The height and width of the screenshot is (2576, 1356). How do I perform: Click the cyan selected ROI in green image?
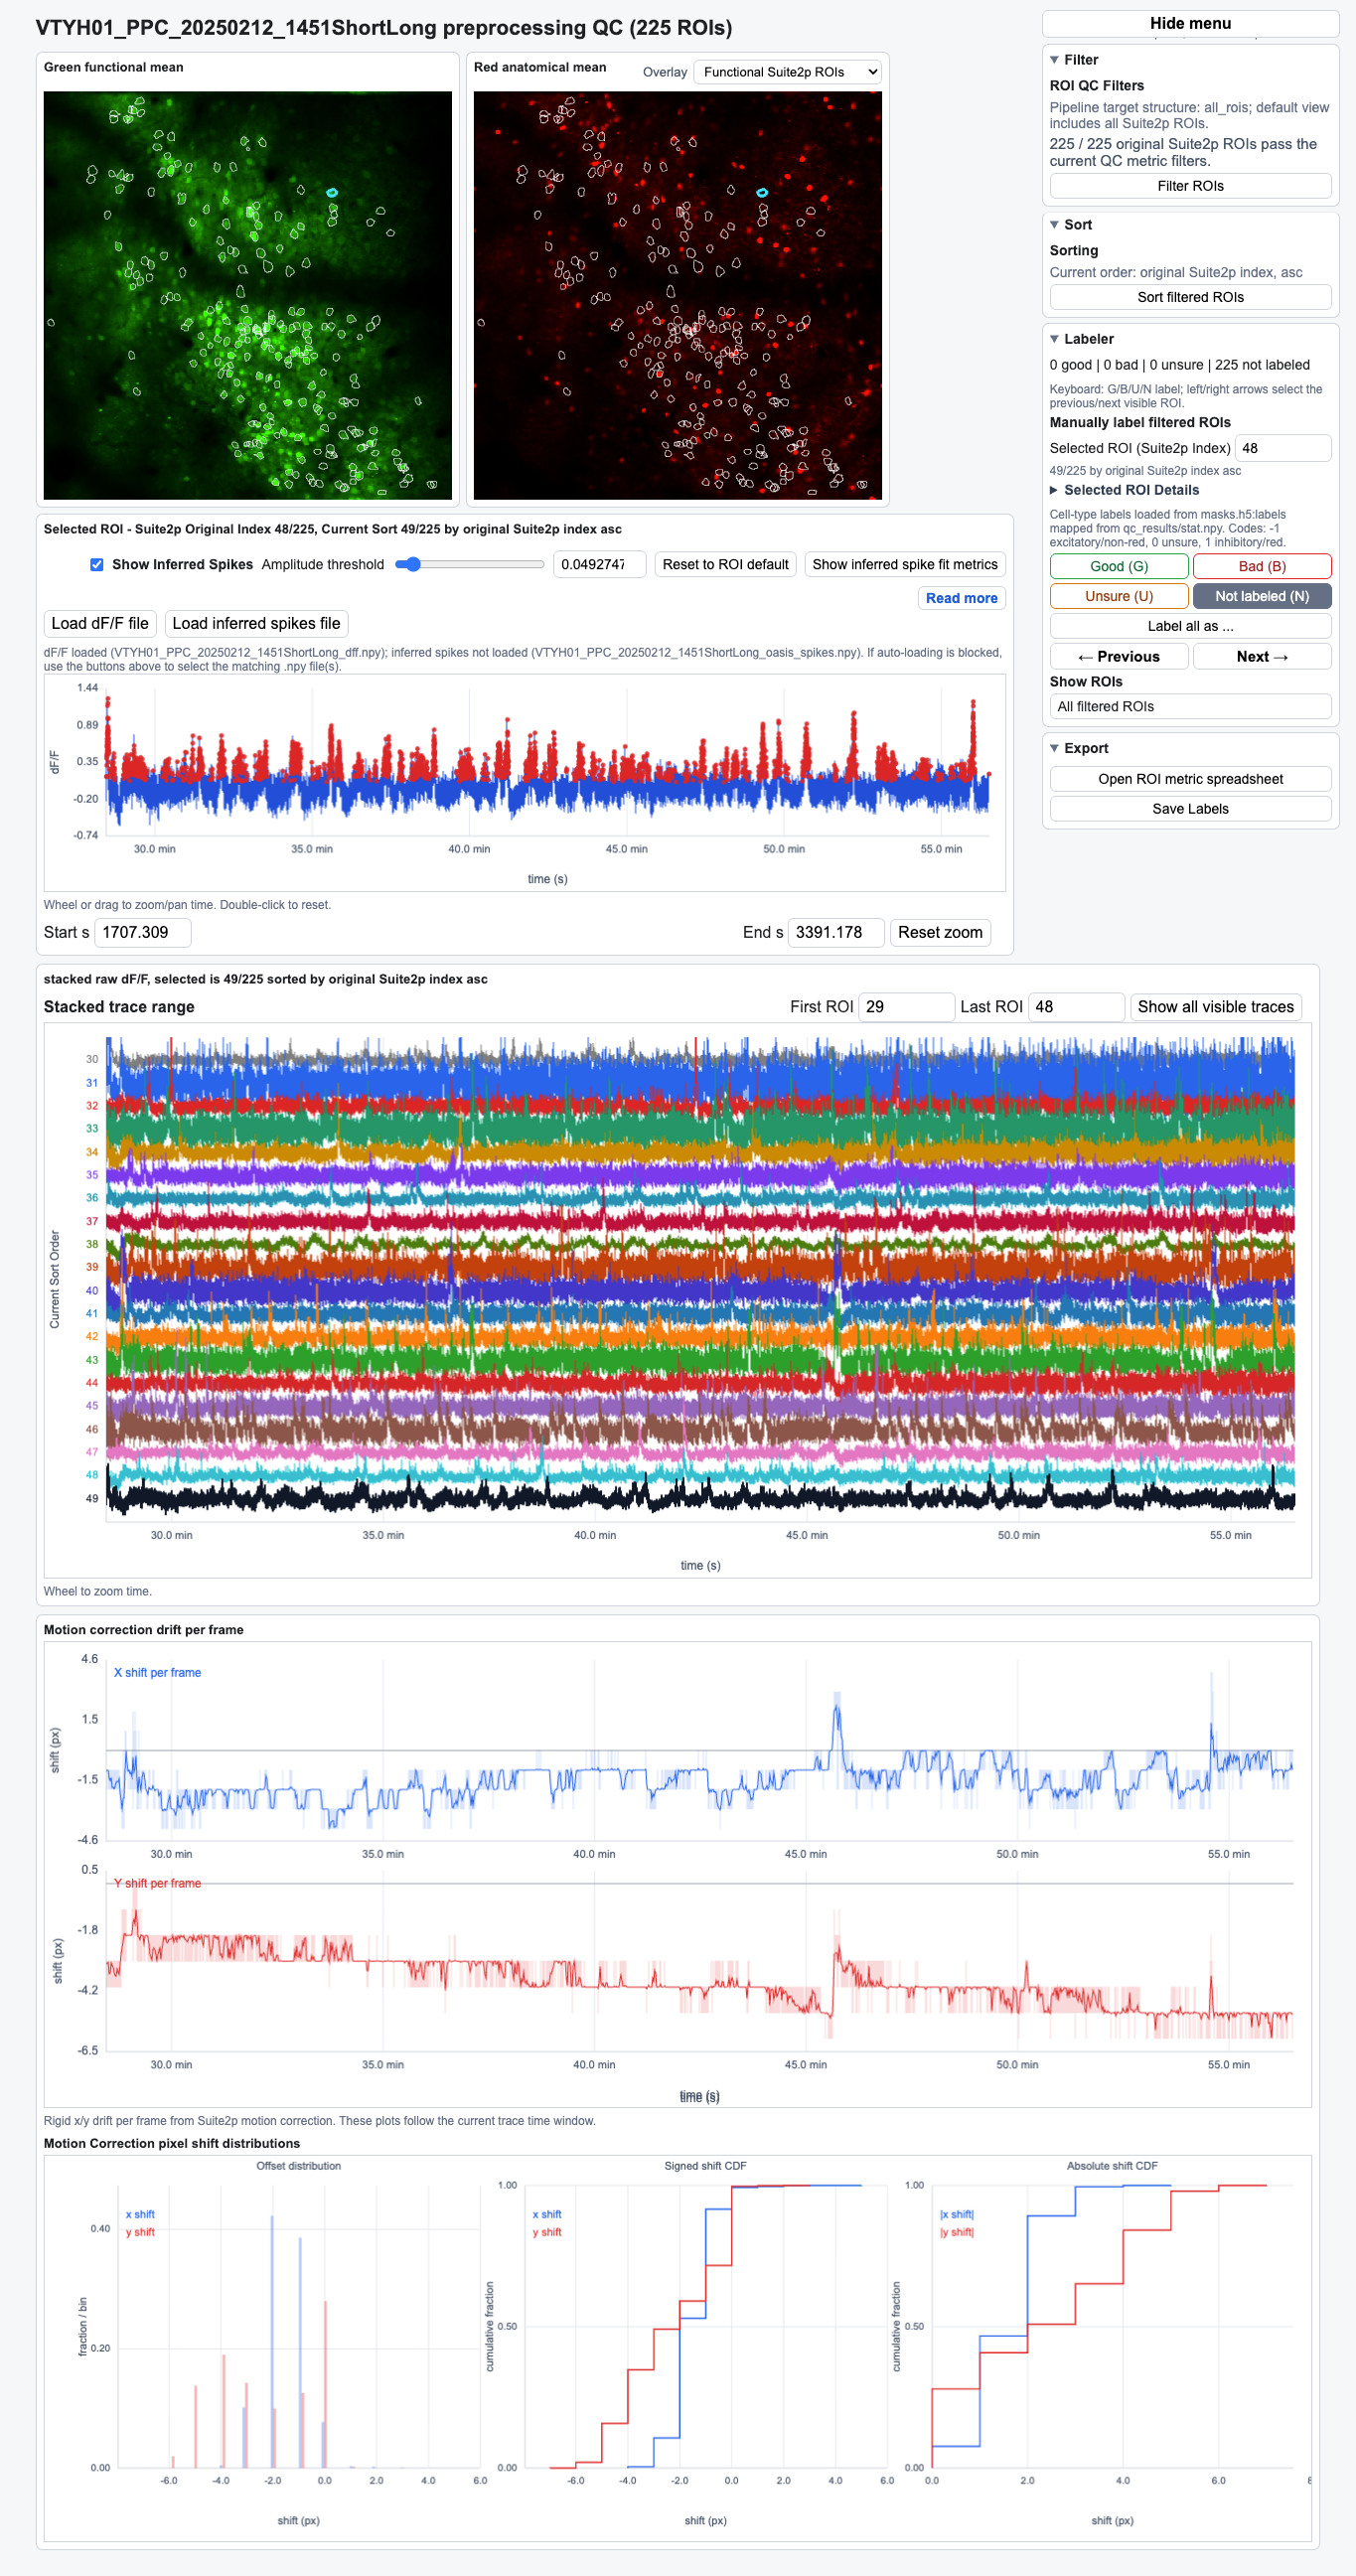pos(332,192)
